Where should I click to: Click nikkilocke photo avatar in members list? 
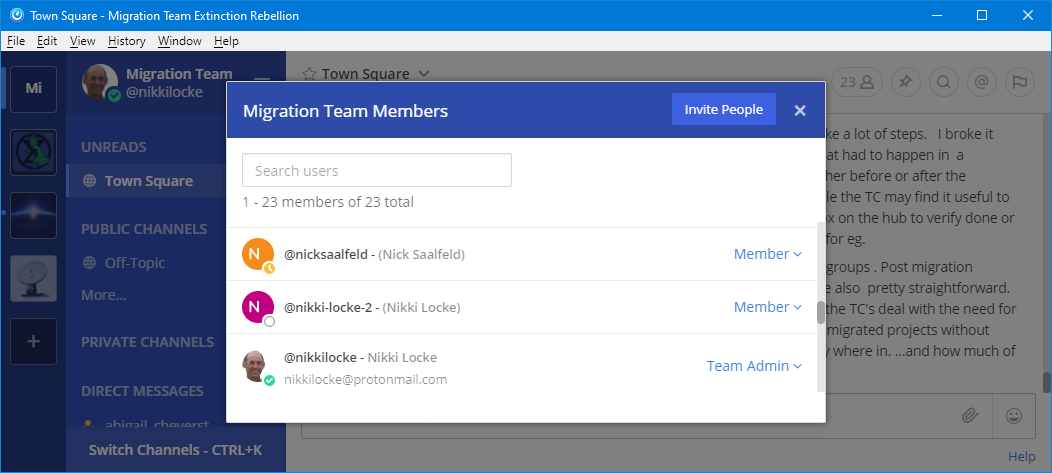[x=254, y=366]
